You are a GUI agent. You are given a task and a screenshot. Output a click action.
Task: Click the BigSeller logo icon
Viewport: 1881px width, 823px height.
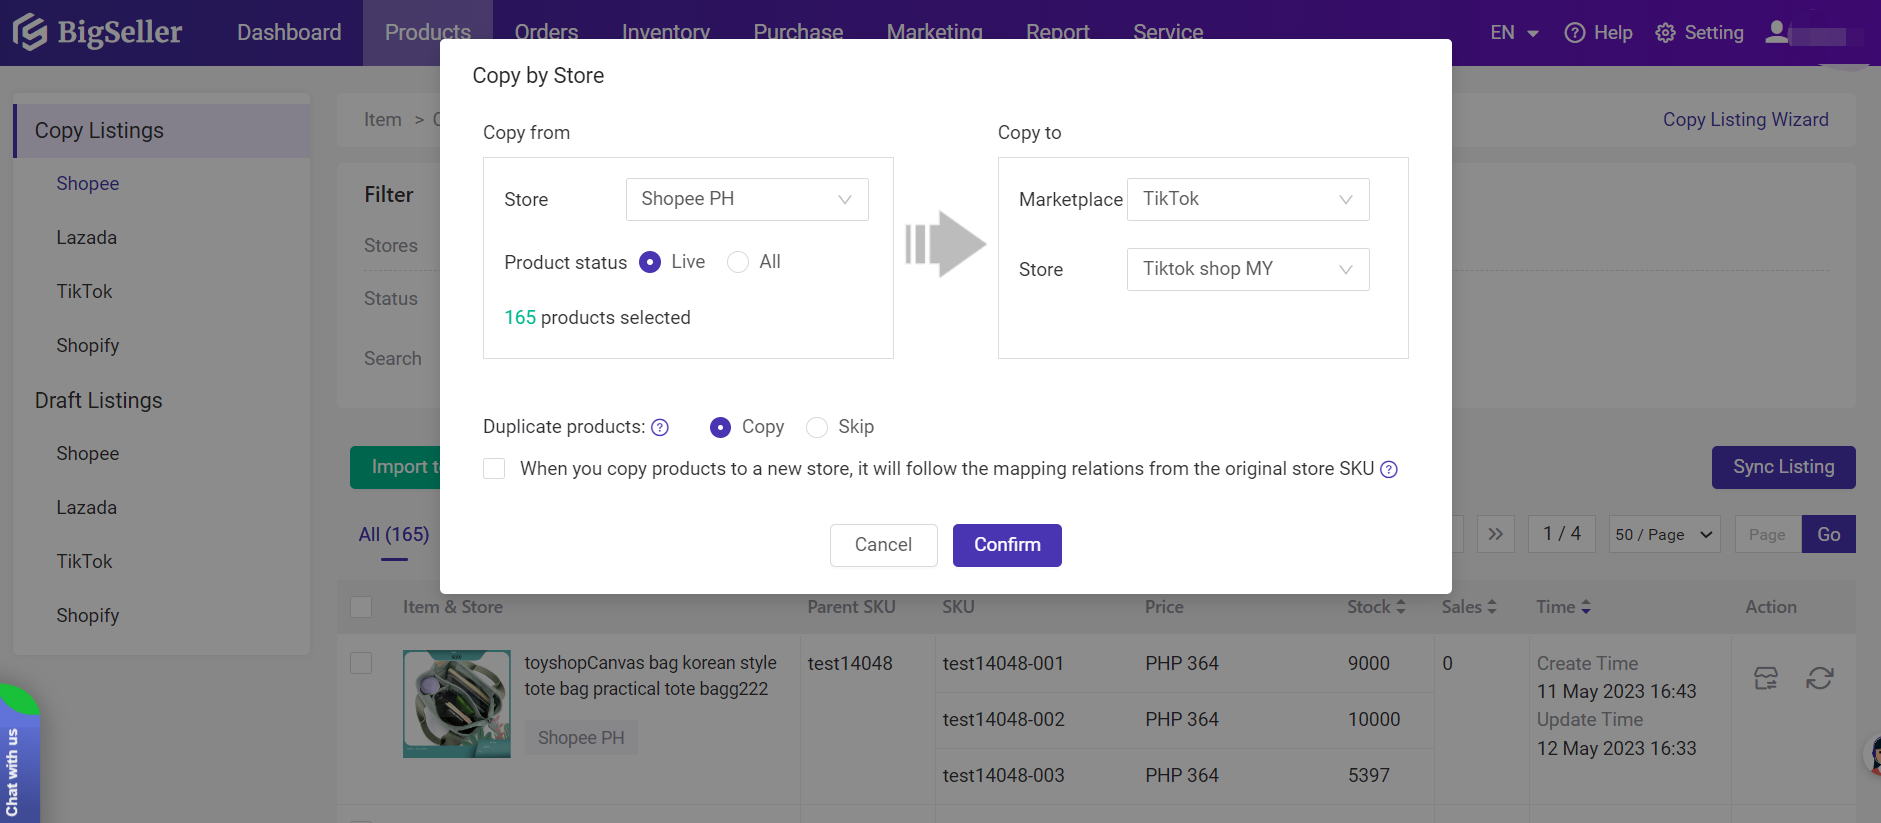30,32
